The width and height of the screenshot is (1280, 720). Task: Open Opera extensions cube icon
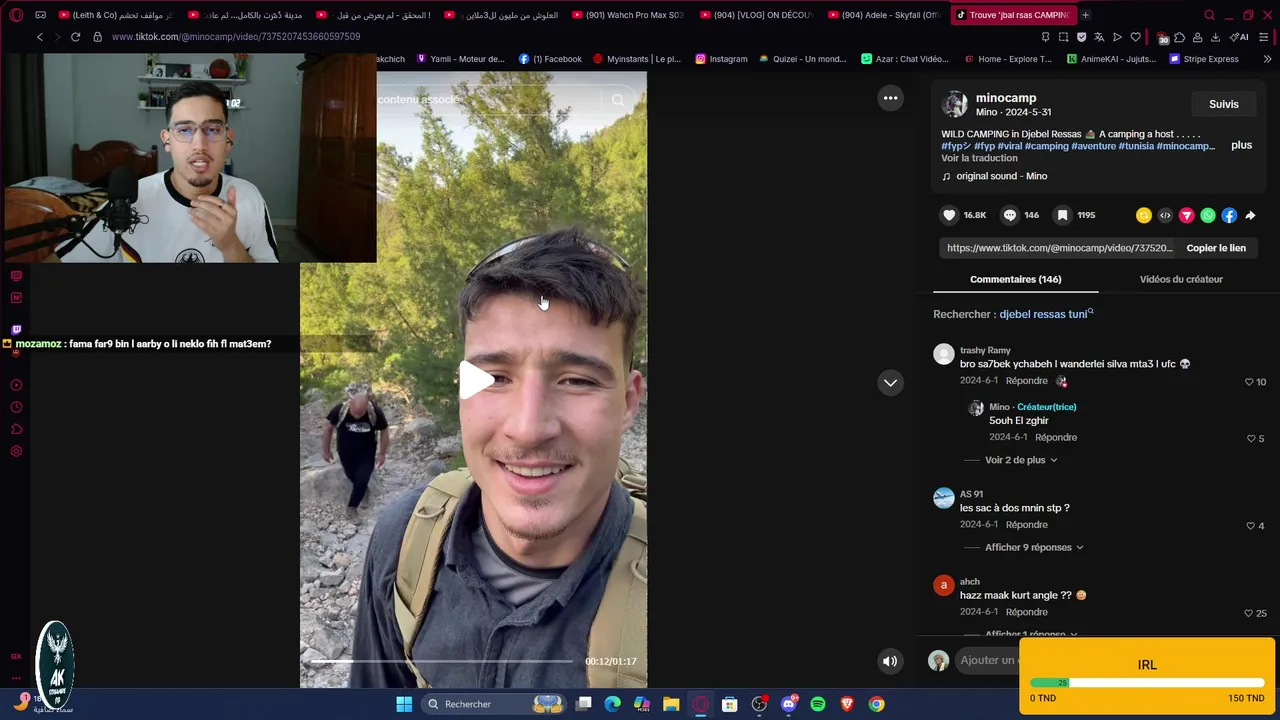pyautogui.click(x=1179, y=37)
